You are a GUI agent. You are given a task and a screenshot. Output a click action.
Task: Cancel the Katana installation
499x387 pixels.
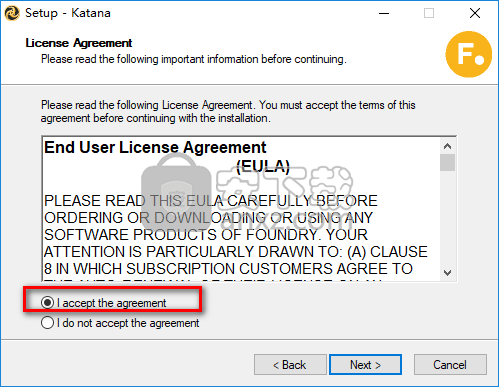[x=450, y=365]
